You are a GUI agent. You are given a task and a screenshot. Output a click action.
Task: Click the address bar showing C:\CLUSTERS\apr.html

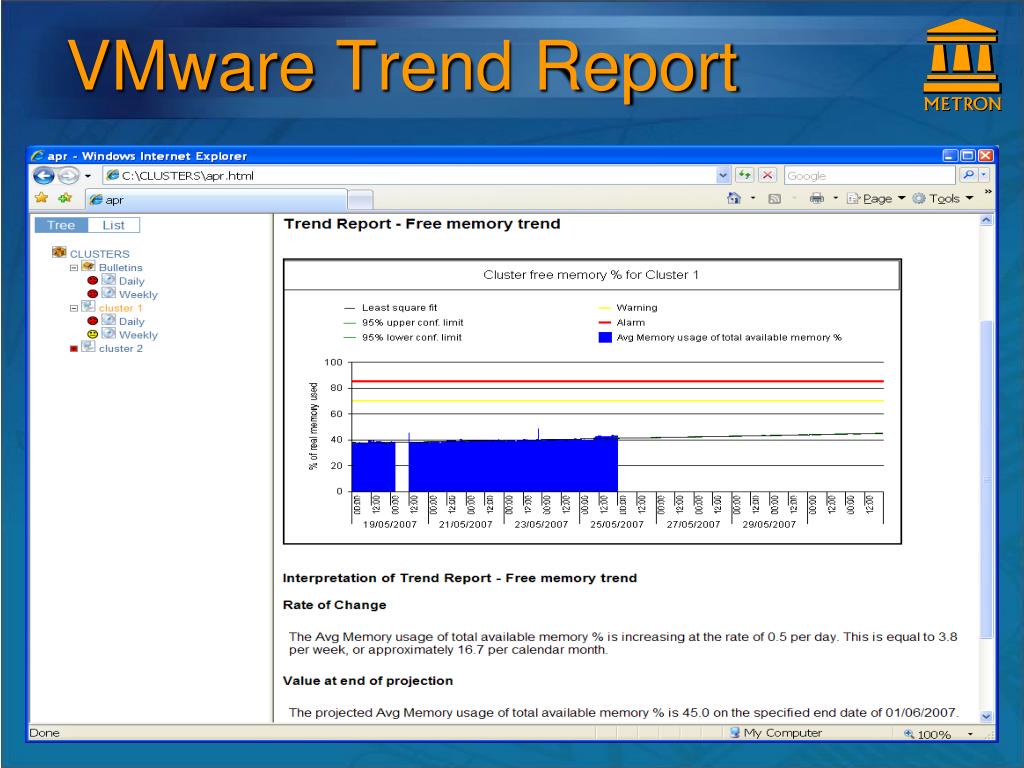pyautogui.click(x=409, y=176)
